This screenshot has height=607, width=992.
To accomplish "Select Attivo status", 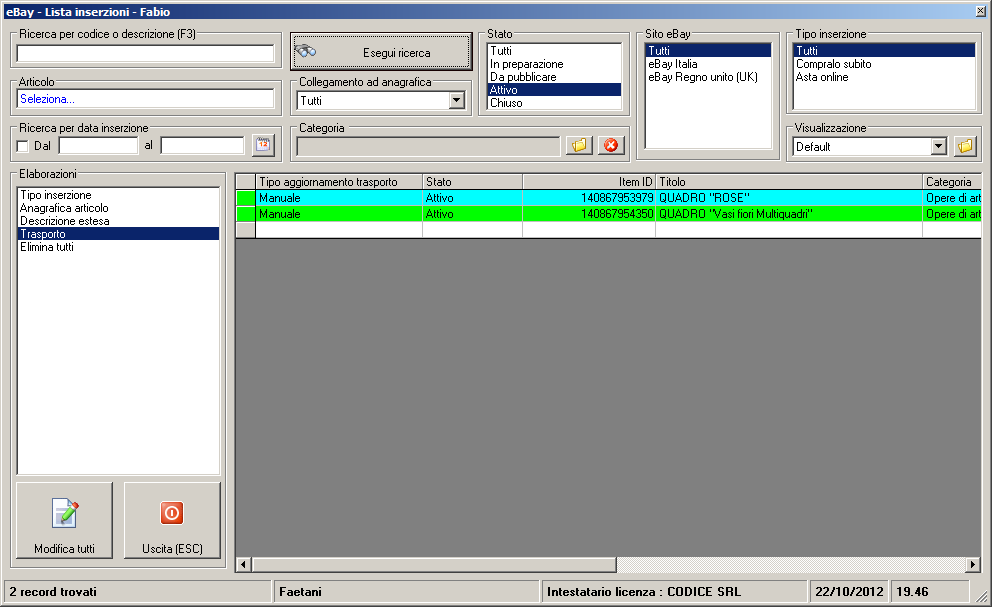I will tap(554, 90).
